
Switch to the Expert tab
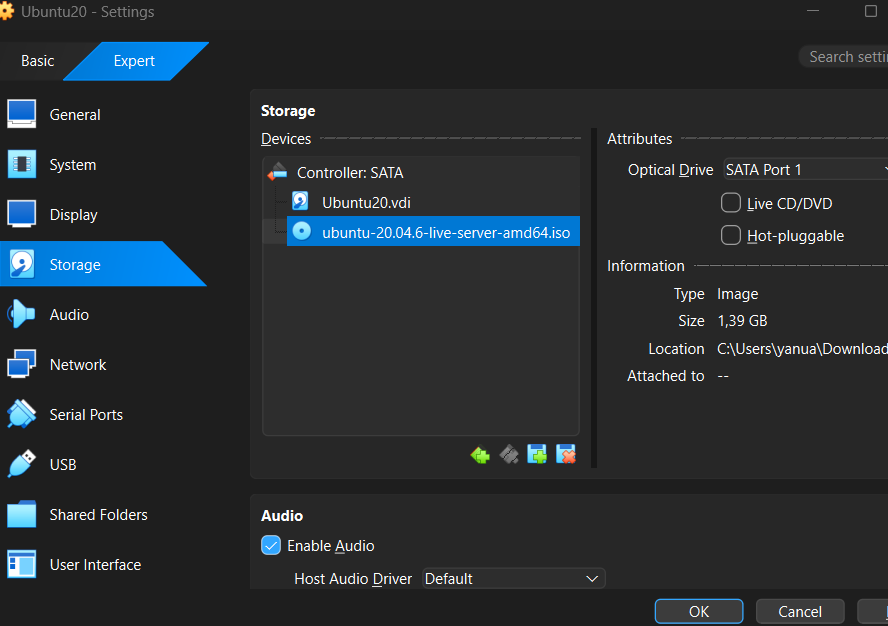tap(134, 61)
